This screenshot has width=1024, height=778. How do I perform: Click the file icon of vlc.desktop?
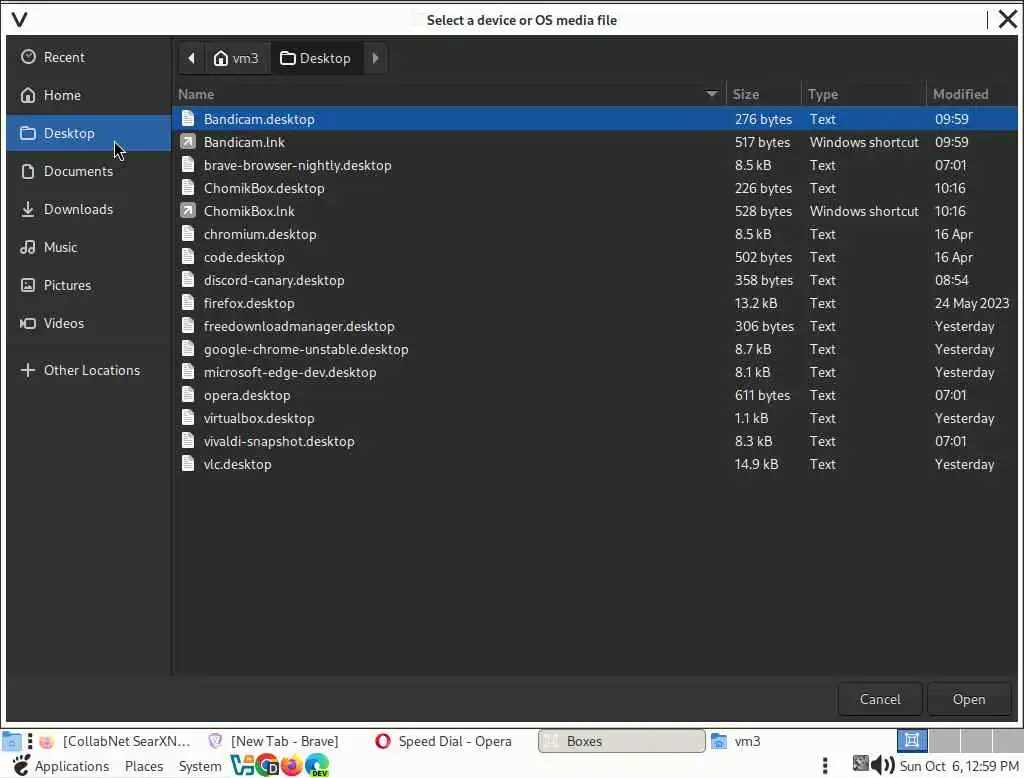pyautogui.click(x=188, y=464)
